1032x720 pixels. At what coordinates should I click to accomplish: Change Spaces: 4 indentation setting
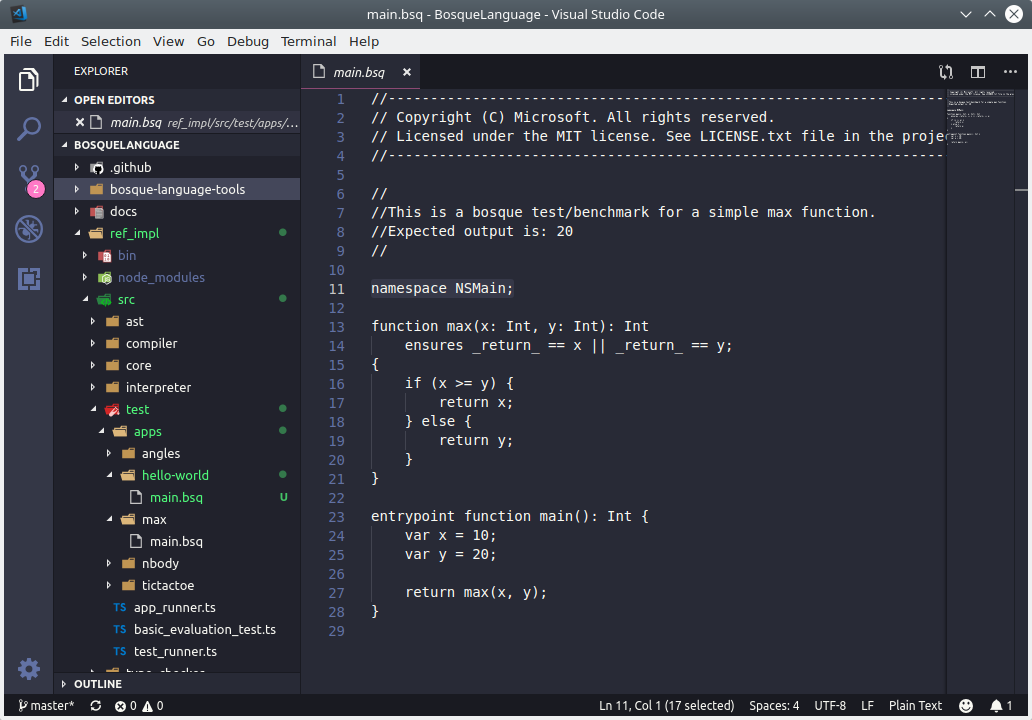pyautogui.click(x=774, y=705)
